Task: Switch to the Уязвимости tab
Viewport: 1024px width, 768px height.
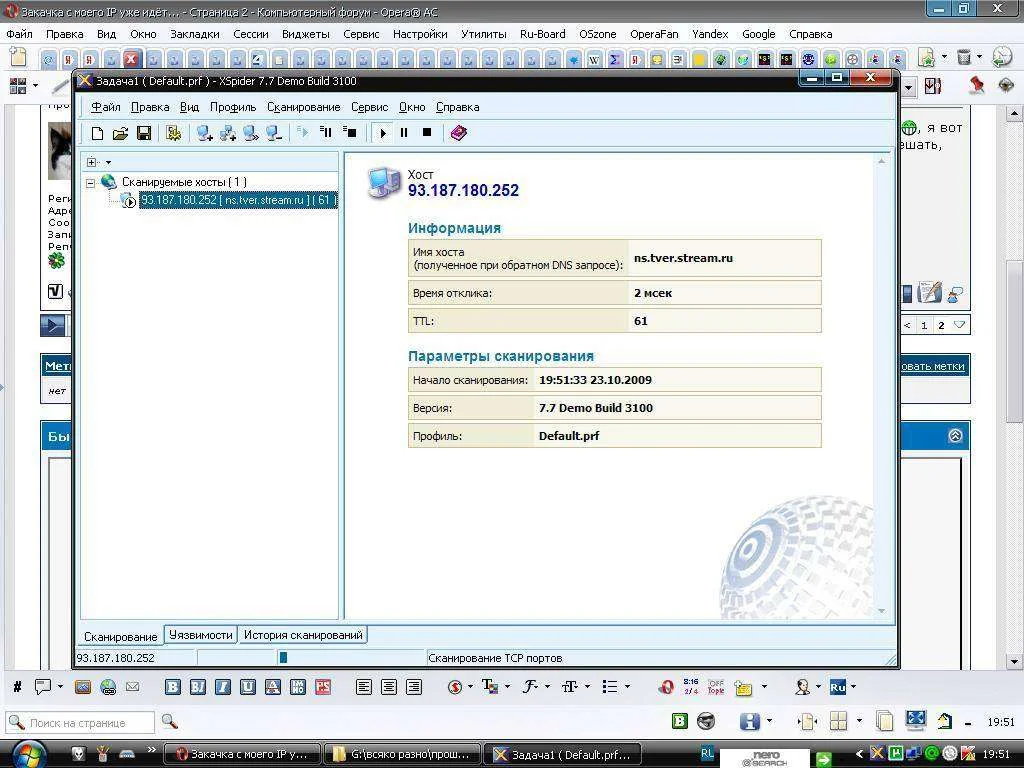Action: [200, 635]
